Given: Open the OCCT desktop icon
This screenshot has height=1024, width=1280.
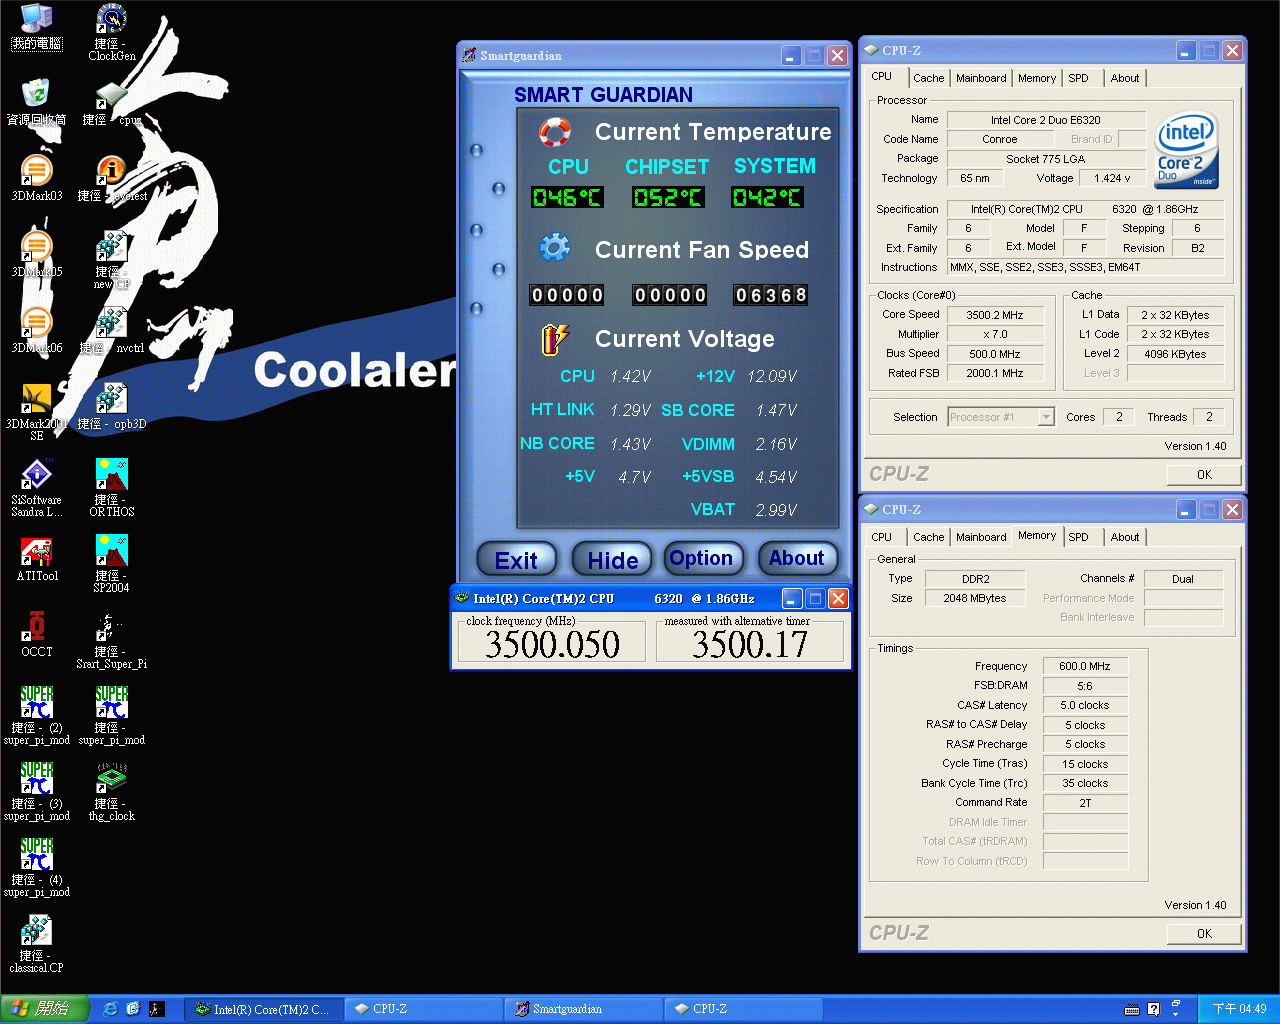Looking at the screenshot, I should (x=37, y=636).
